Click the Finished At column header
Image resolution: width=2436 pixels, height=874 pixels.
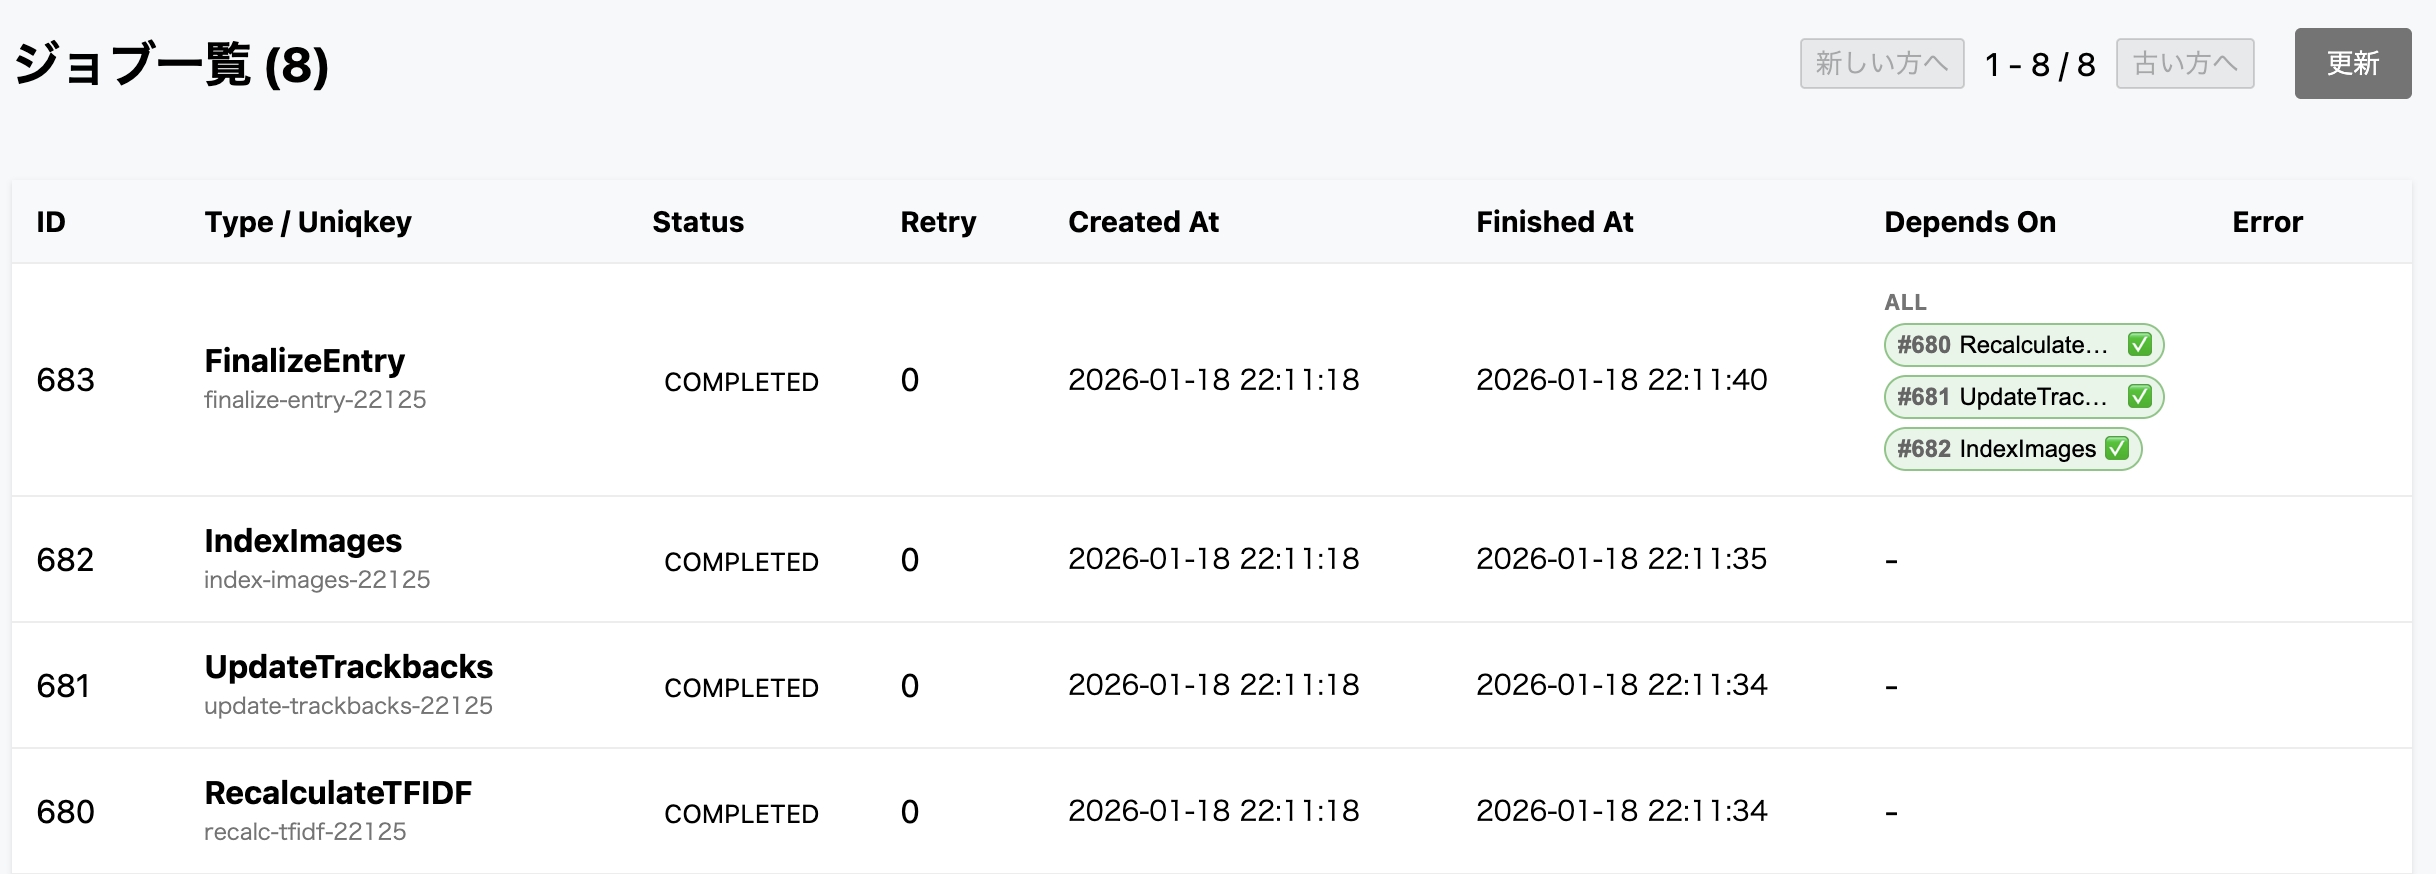click(x=1554, y=222)
